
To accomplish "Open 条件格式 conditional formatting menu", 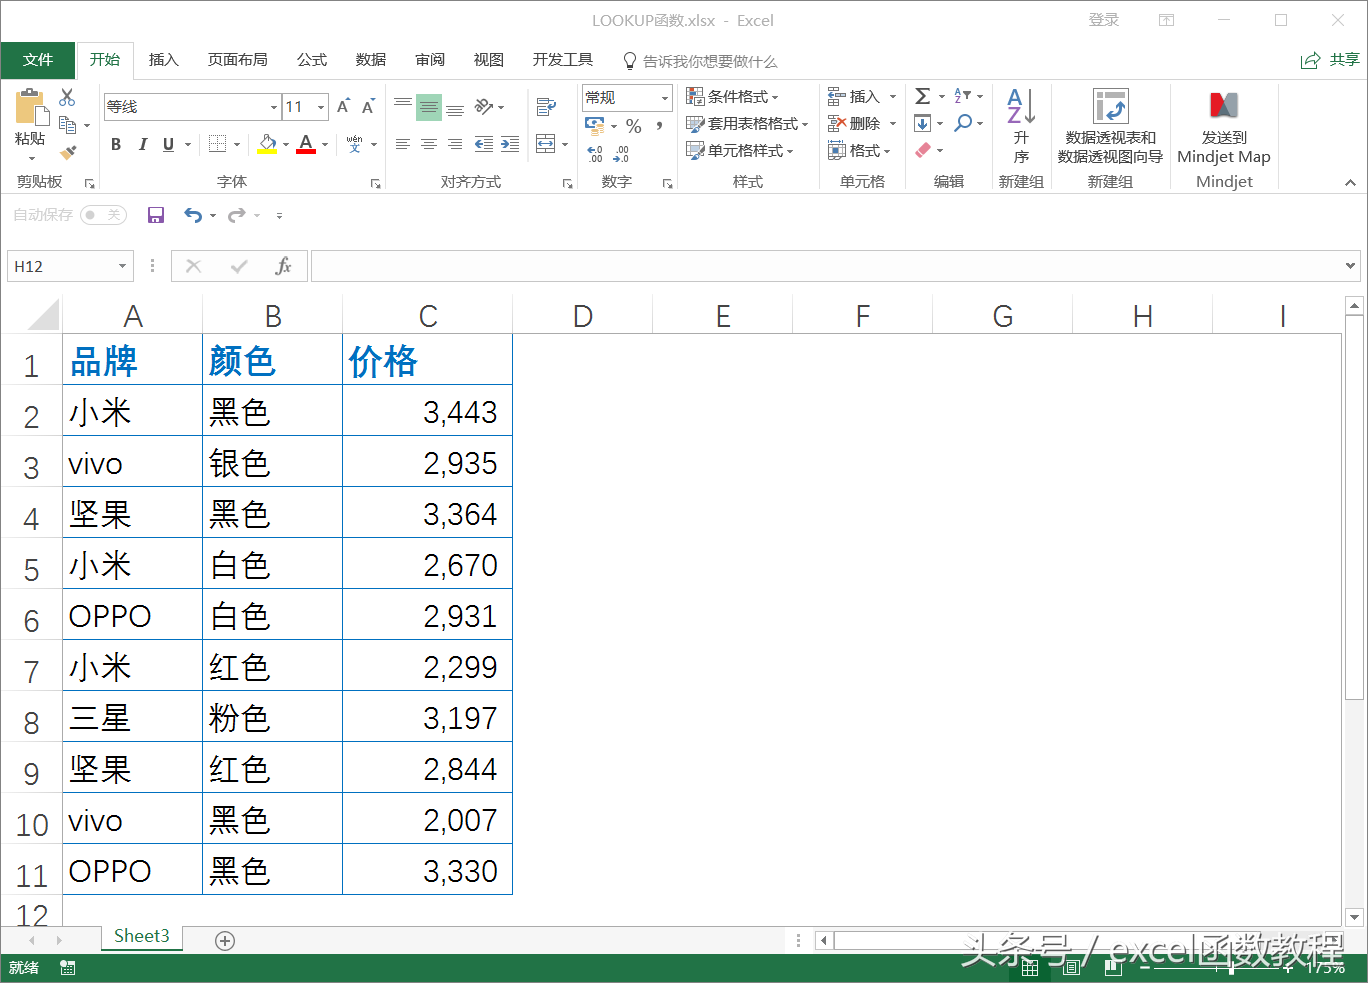I will click(x=732, y=96).
